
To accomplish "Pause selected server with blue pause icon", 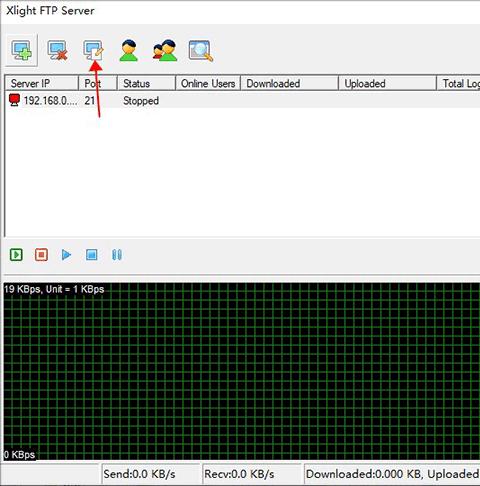I will [117, 255].
